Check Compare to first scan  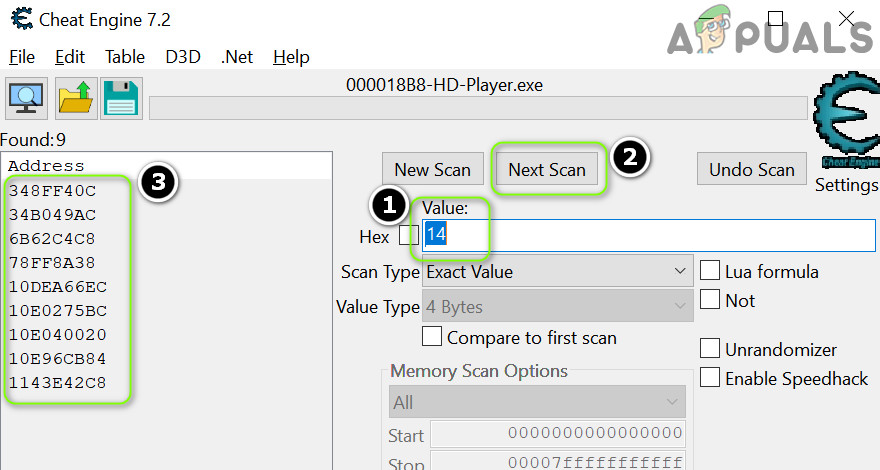[432, 336]
